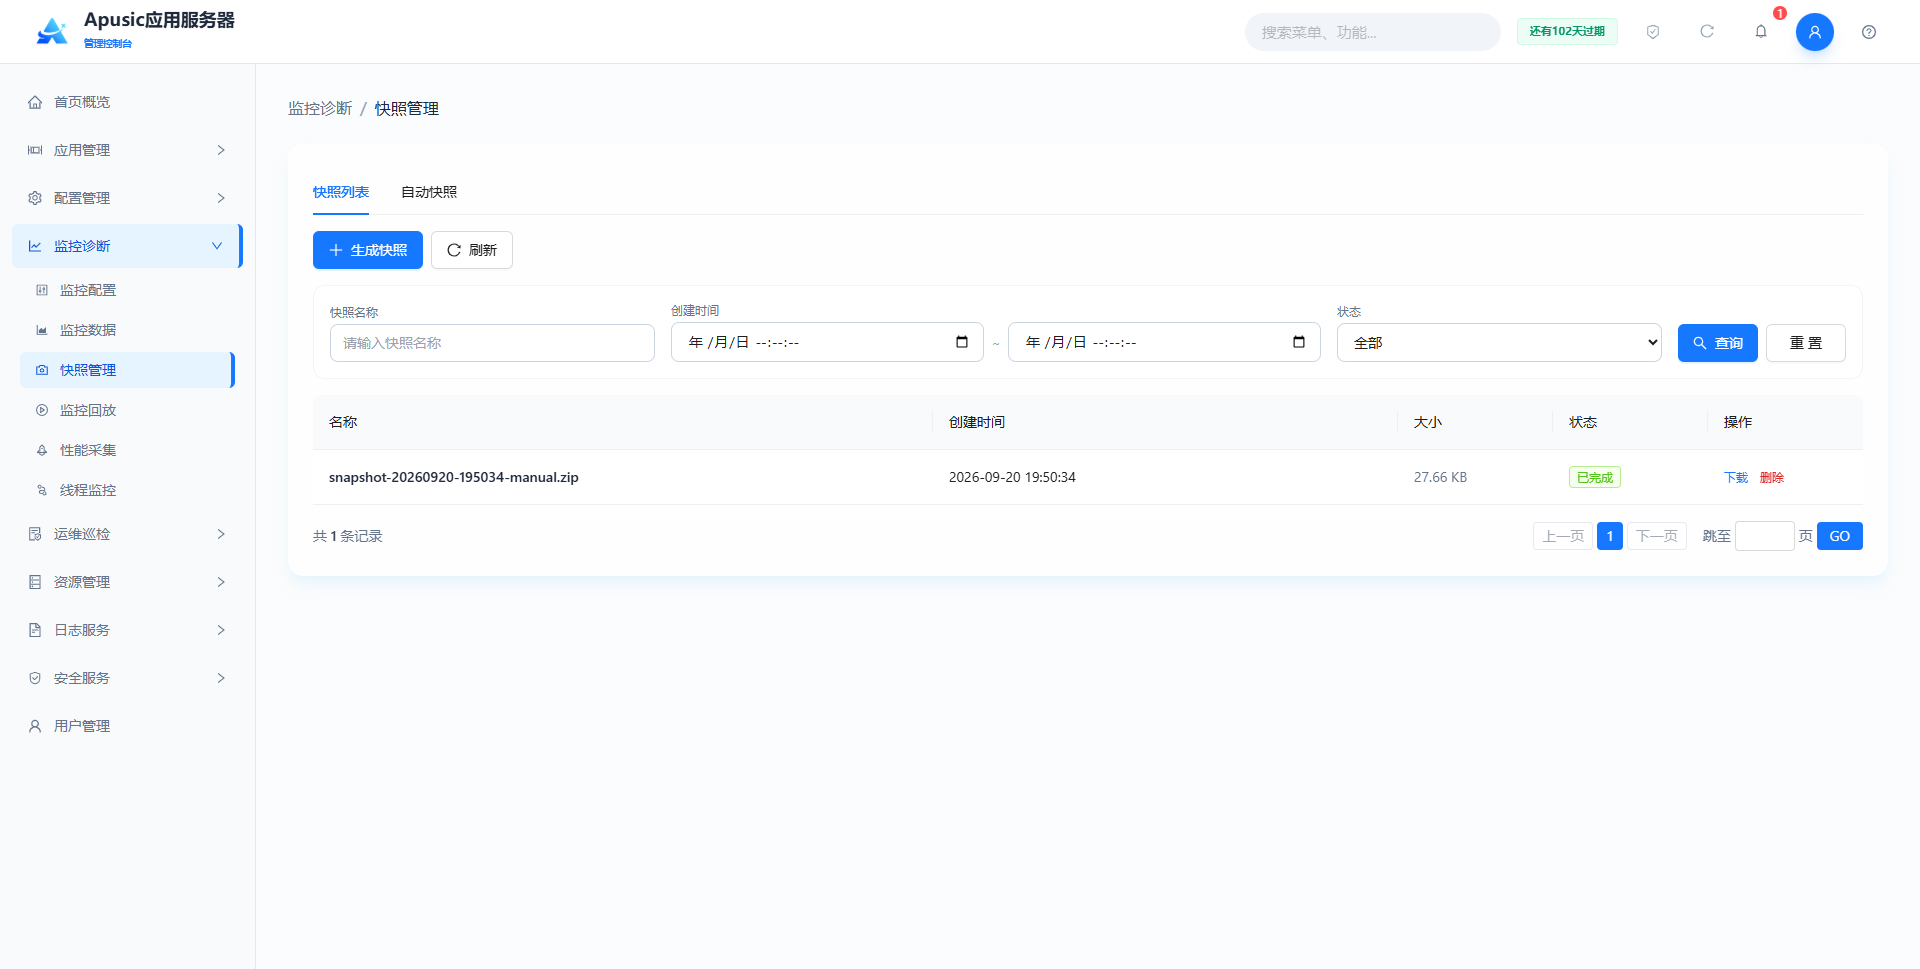This screenshot has width=1920, height=969.
Task: Switch to the 快照列表 tab
Action: [341, 192]
